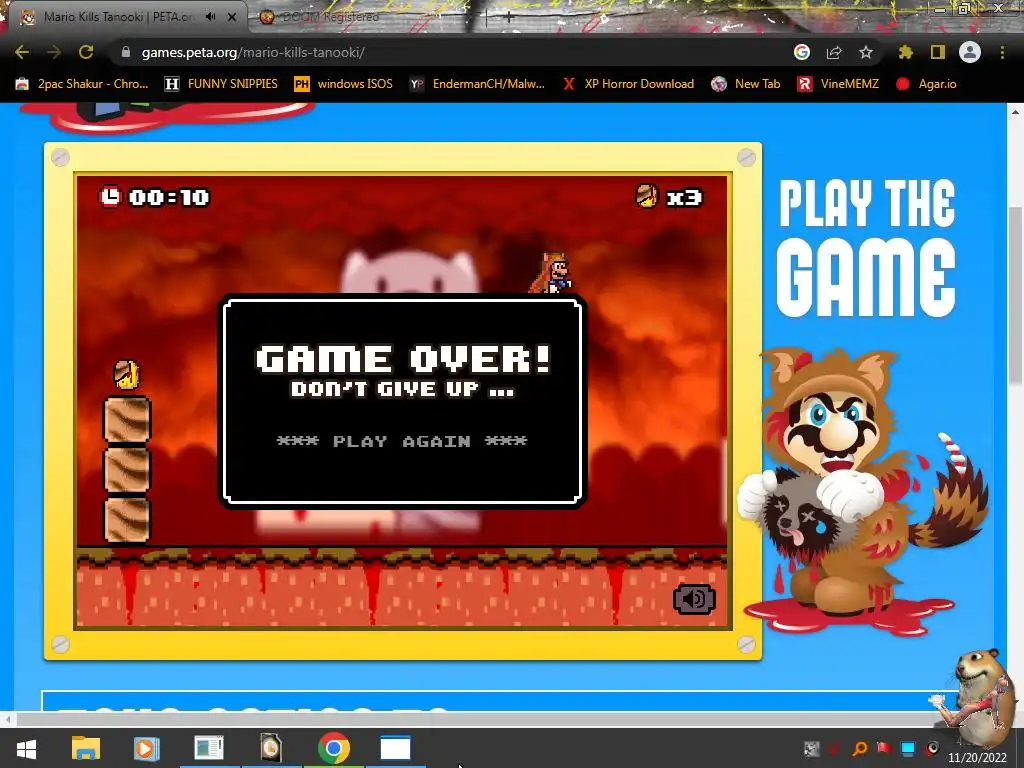Open the EndermanCH/Malw... bookmark
Image resolution: width=1024 pixels, height=768 pixels.
click(x=477, y=84)
